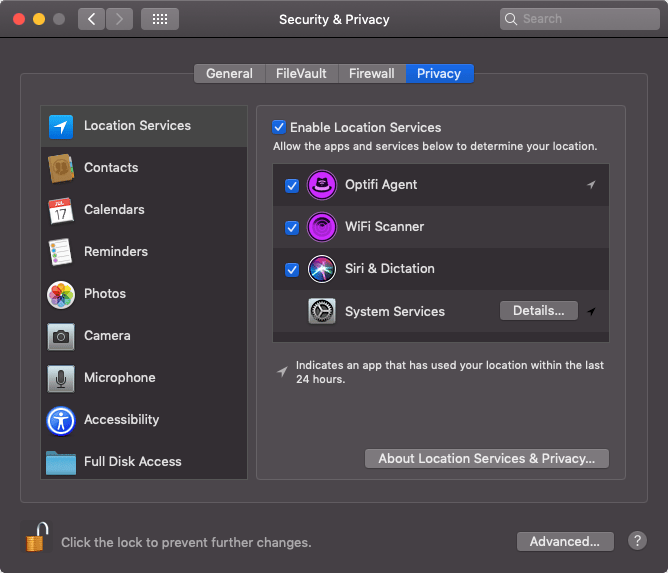Click the forward chevron button
Viewport: 668px width, 573px height.
click(119, 19)
